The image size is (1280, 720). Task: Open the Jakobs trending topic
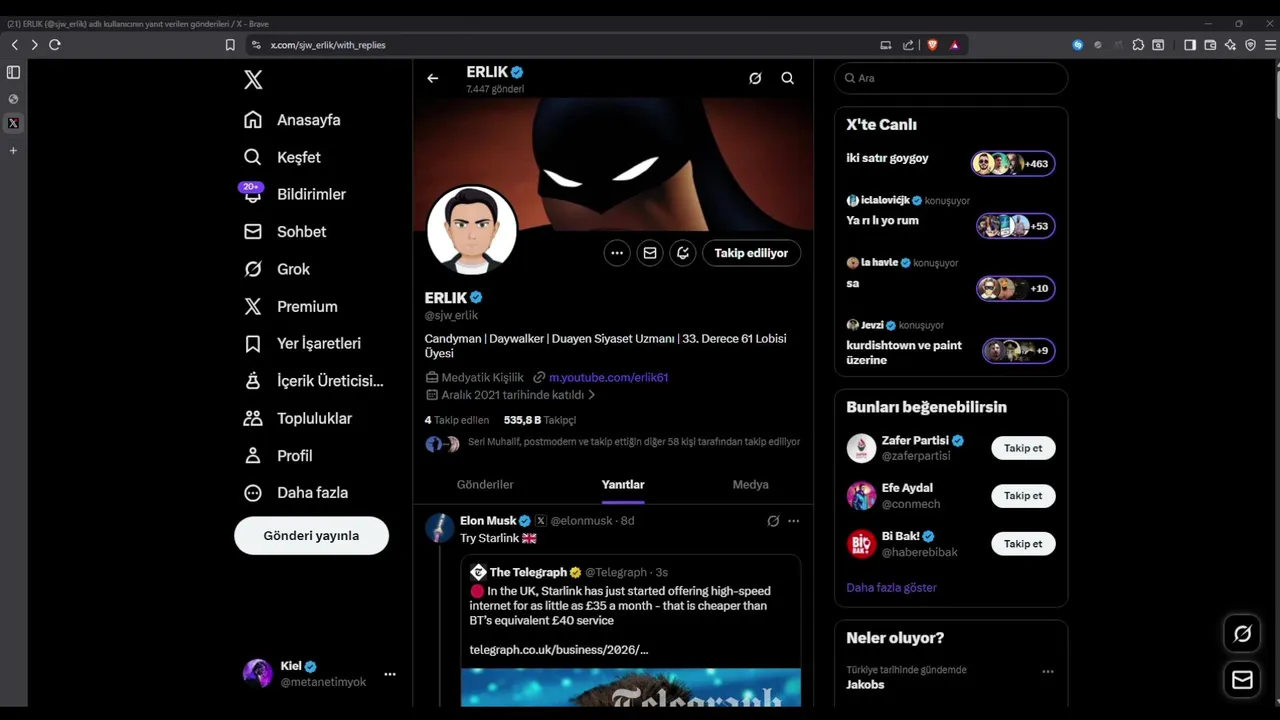tap(865, 685)
